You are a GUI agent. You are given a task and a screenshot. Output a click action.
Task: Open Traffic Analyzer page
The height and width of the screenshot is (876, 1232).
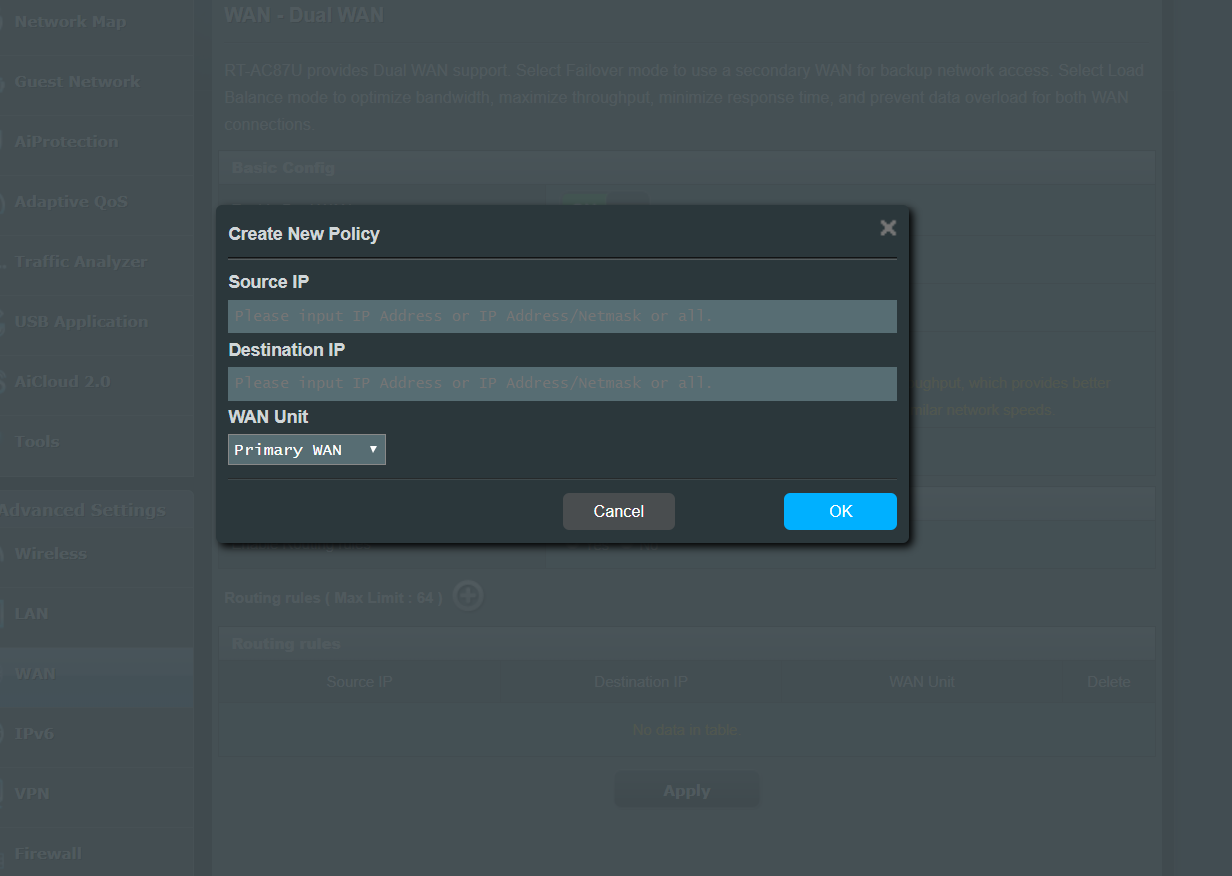80,262
